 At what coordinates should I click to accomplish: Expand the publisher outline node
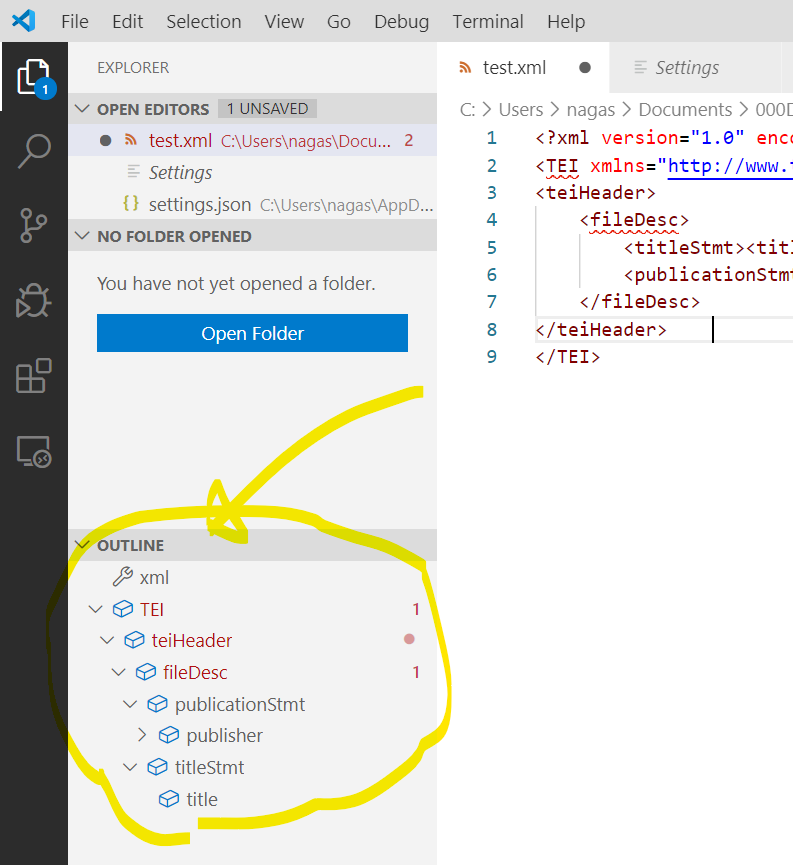pyautogui.click(x=142, y=735)
